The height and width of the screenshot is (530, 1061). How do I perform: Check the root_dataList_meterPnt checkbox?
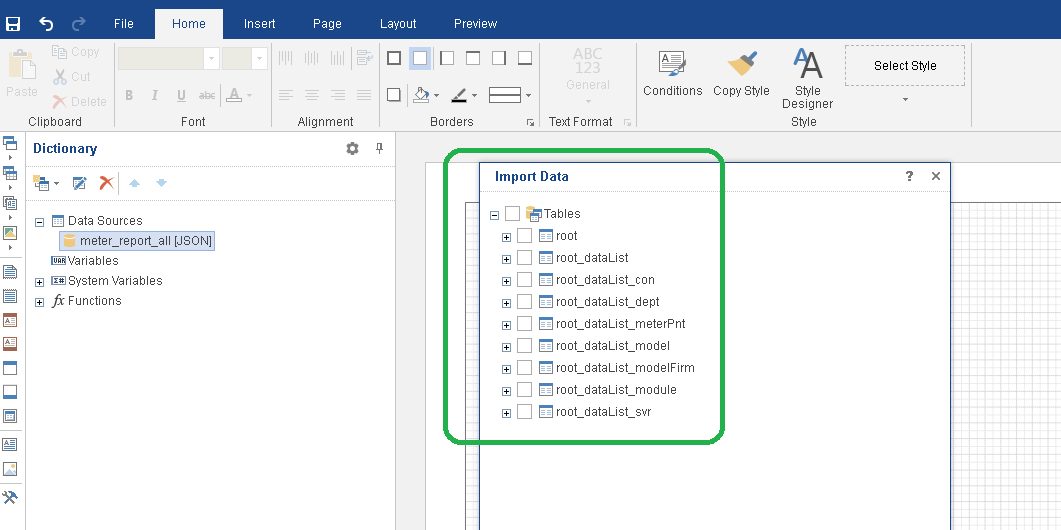[x=524, y=324]
